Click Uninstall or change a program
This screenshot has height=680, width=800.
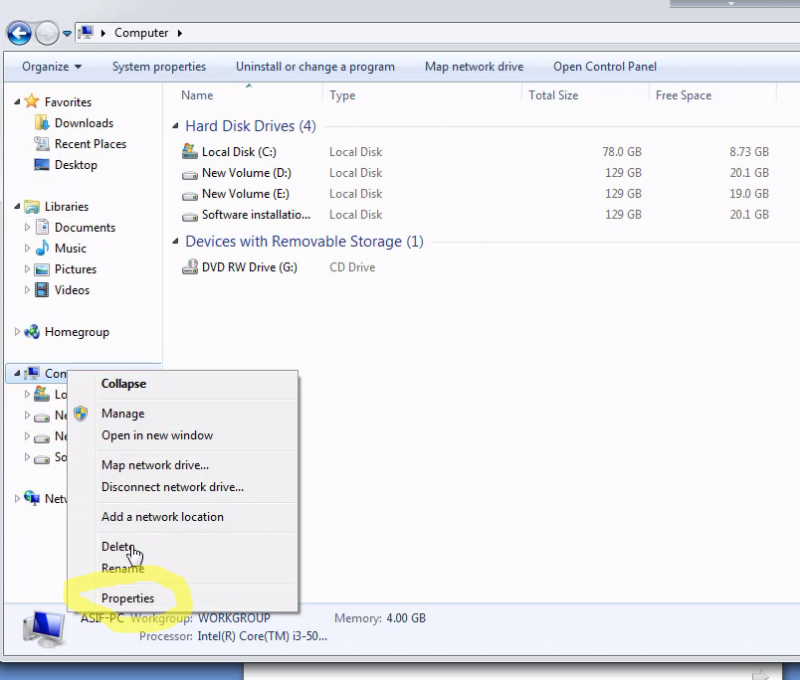315,67
